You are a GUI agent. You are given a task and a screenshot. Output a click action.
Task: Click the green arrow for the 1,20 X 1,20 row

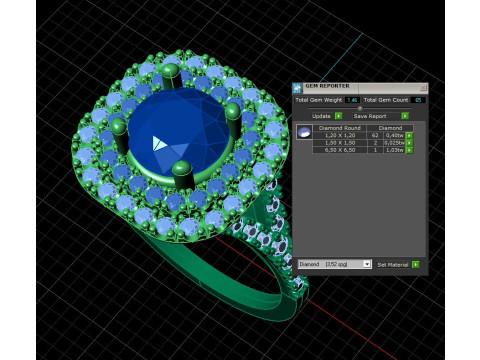(x=409, y=135)
